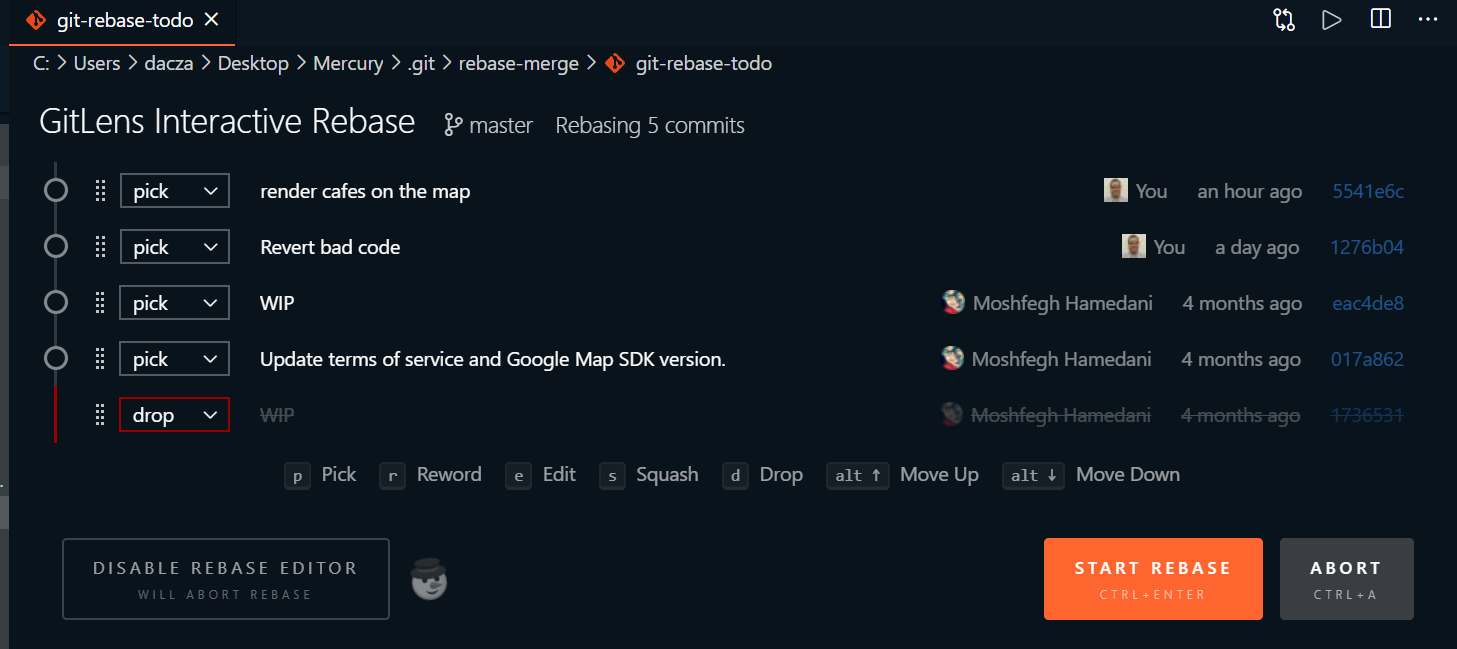Click drag handle for 'Revert bad code' commit

pos(100,247)
